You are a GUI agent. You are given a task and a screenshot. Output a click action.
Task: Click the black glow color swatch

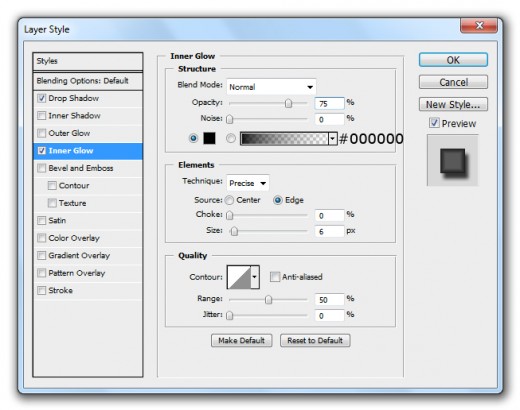pos(209,138)
